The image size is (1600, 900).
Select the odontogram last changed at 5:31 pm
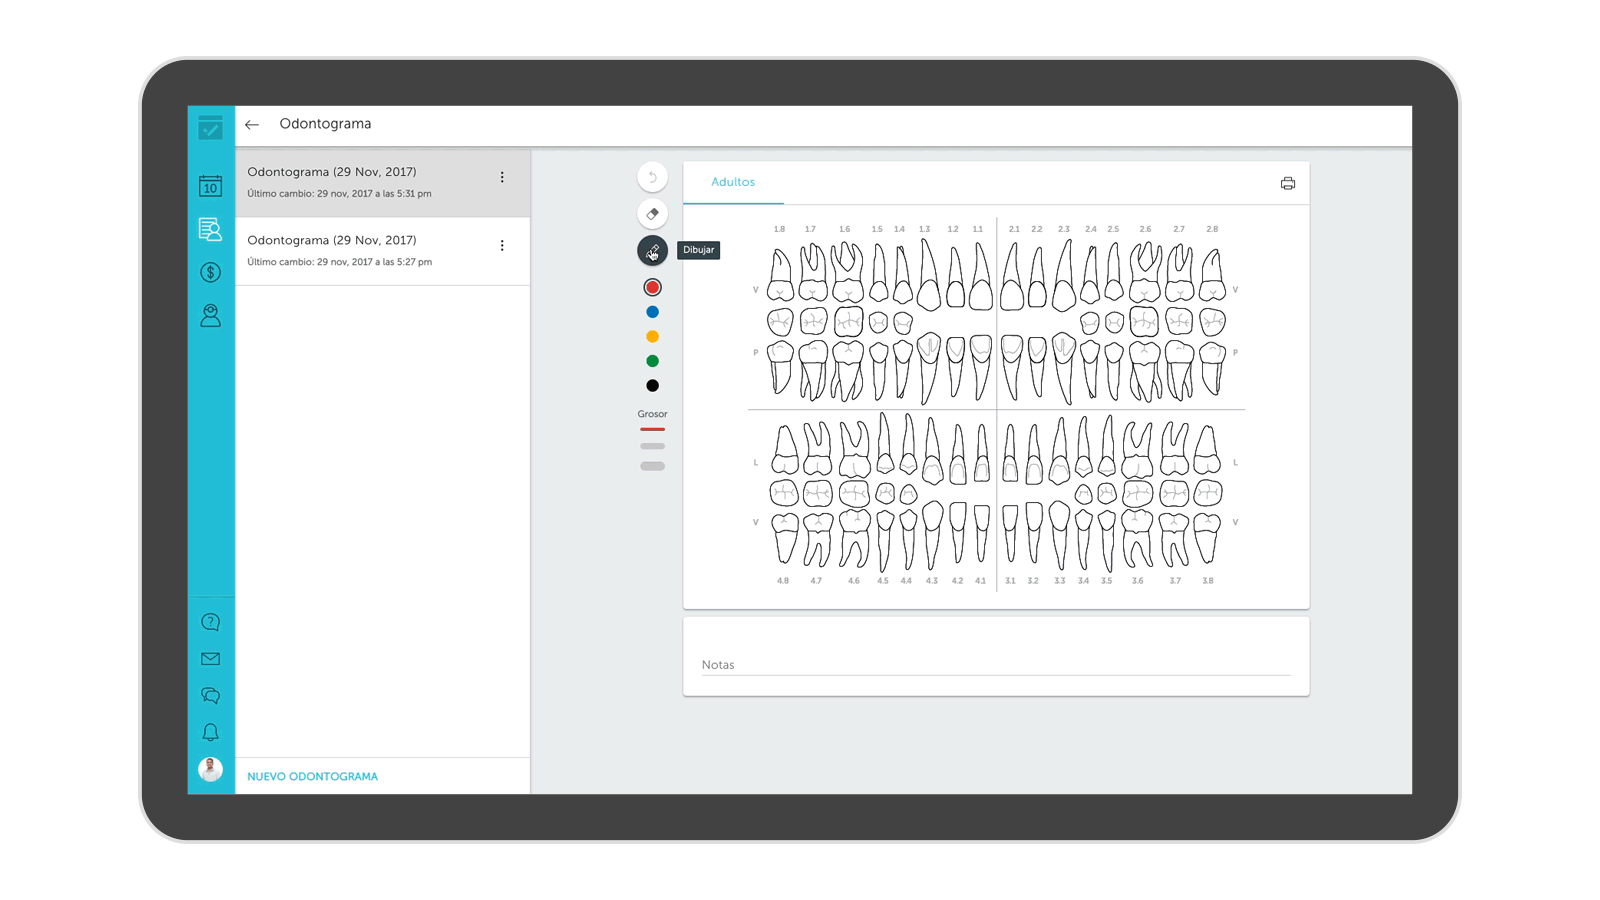383,183
